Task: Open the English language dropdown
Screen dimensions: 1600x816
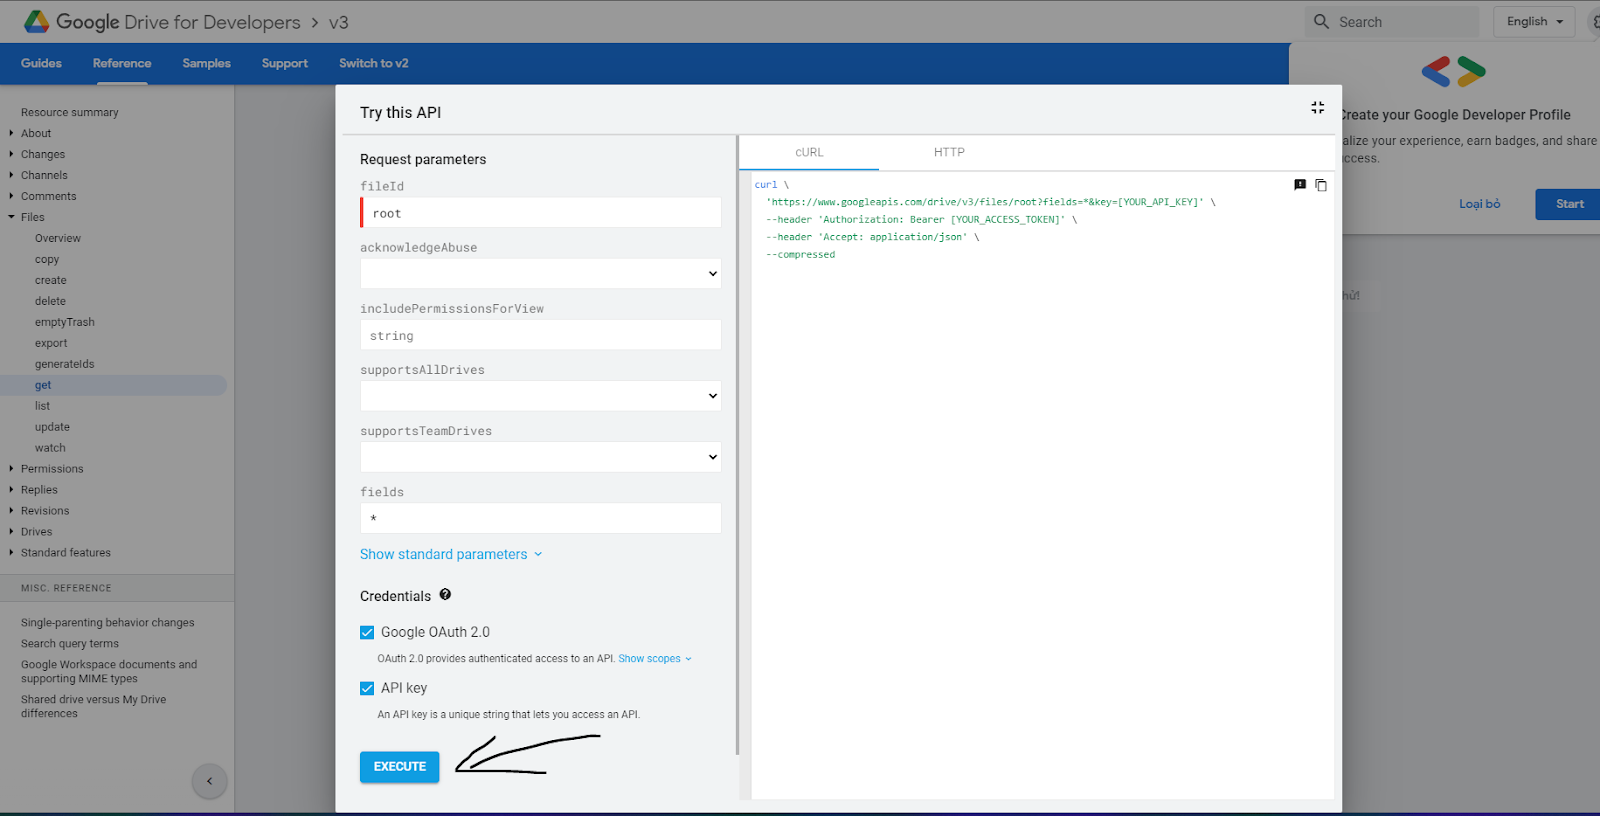Action: [x=1534, y=22]
